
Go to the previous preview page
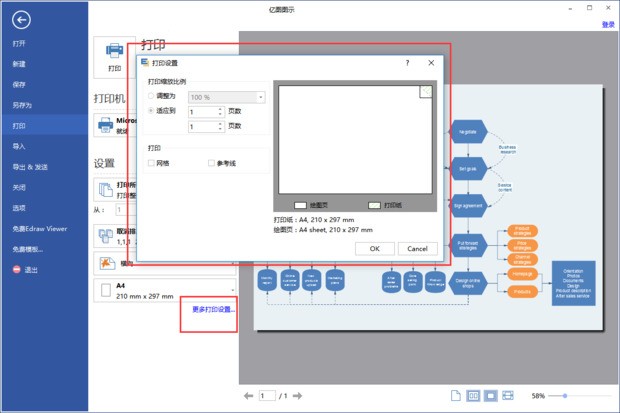coord(248,396)
